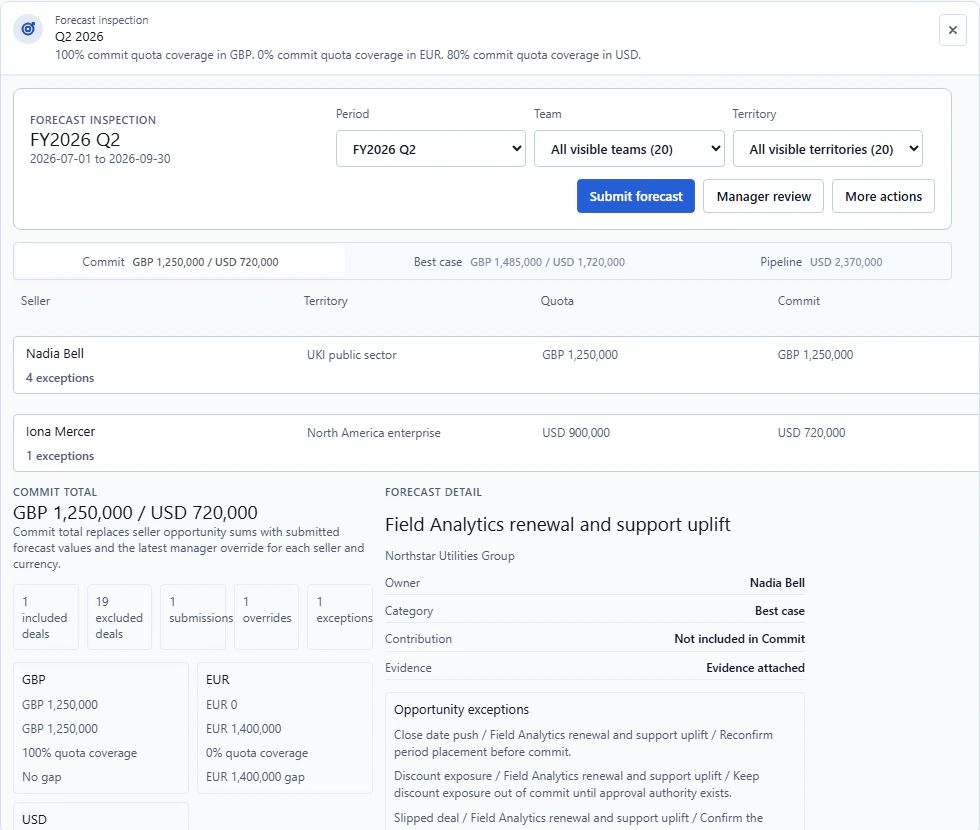The height and width of the screenshot is (830, 980).
Task: Click the EUR currency card
Action: pyautogui.click(x=285, y=728)
